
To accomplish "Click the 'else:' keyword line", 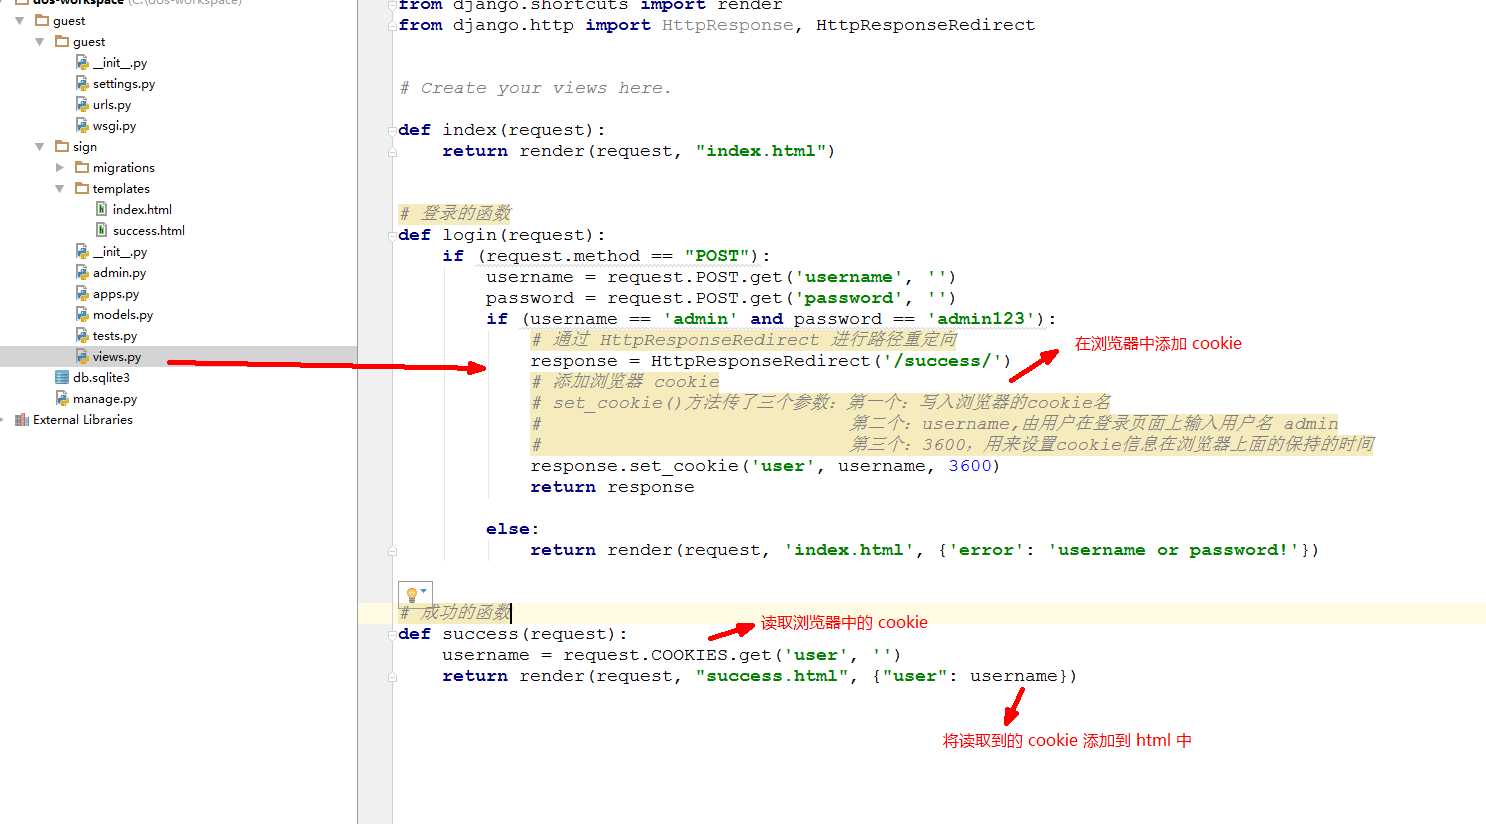I will click(x=513, y=529).
